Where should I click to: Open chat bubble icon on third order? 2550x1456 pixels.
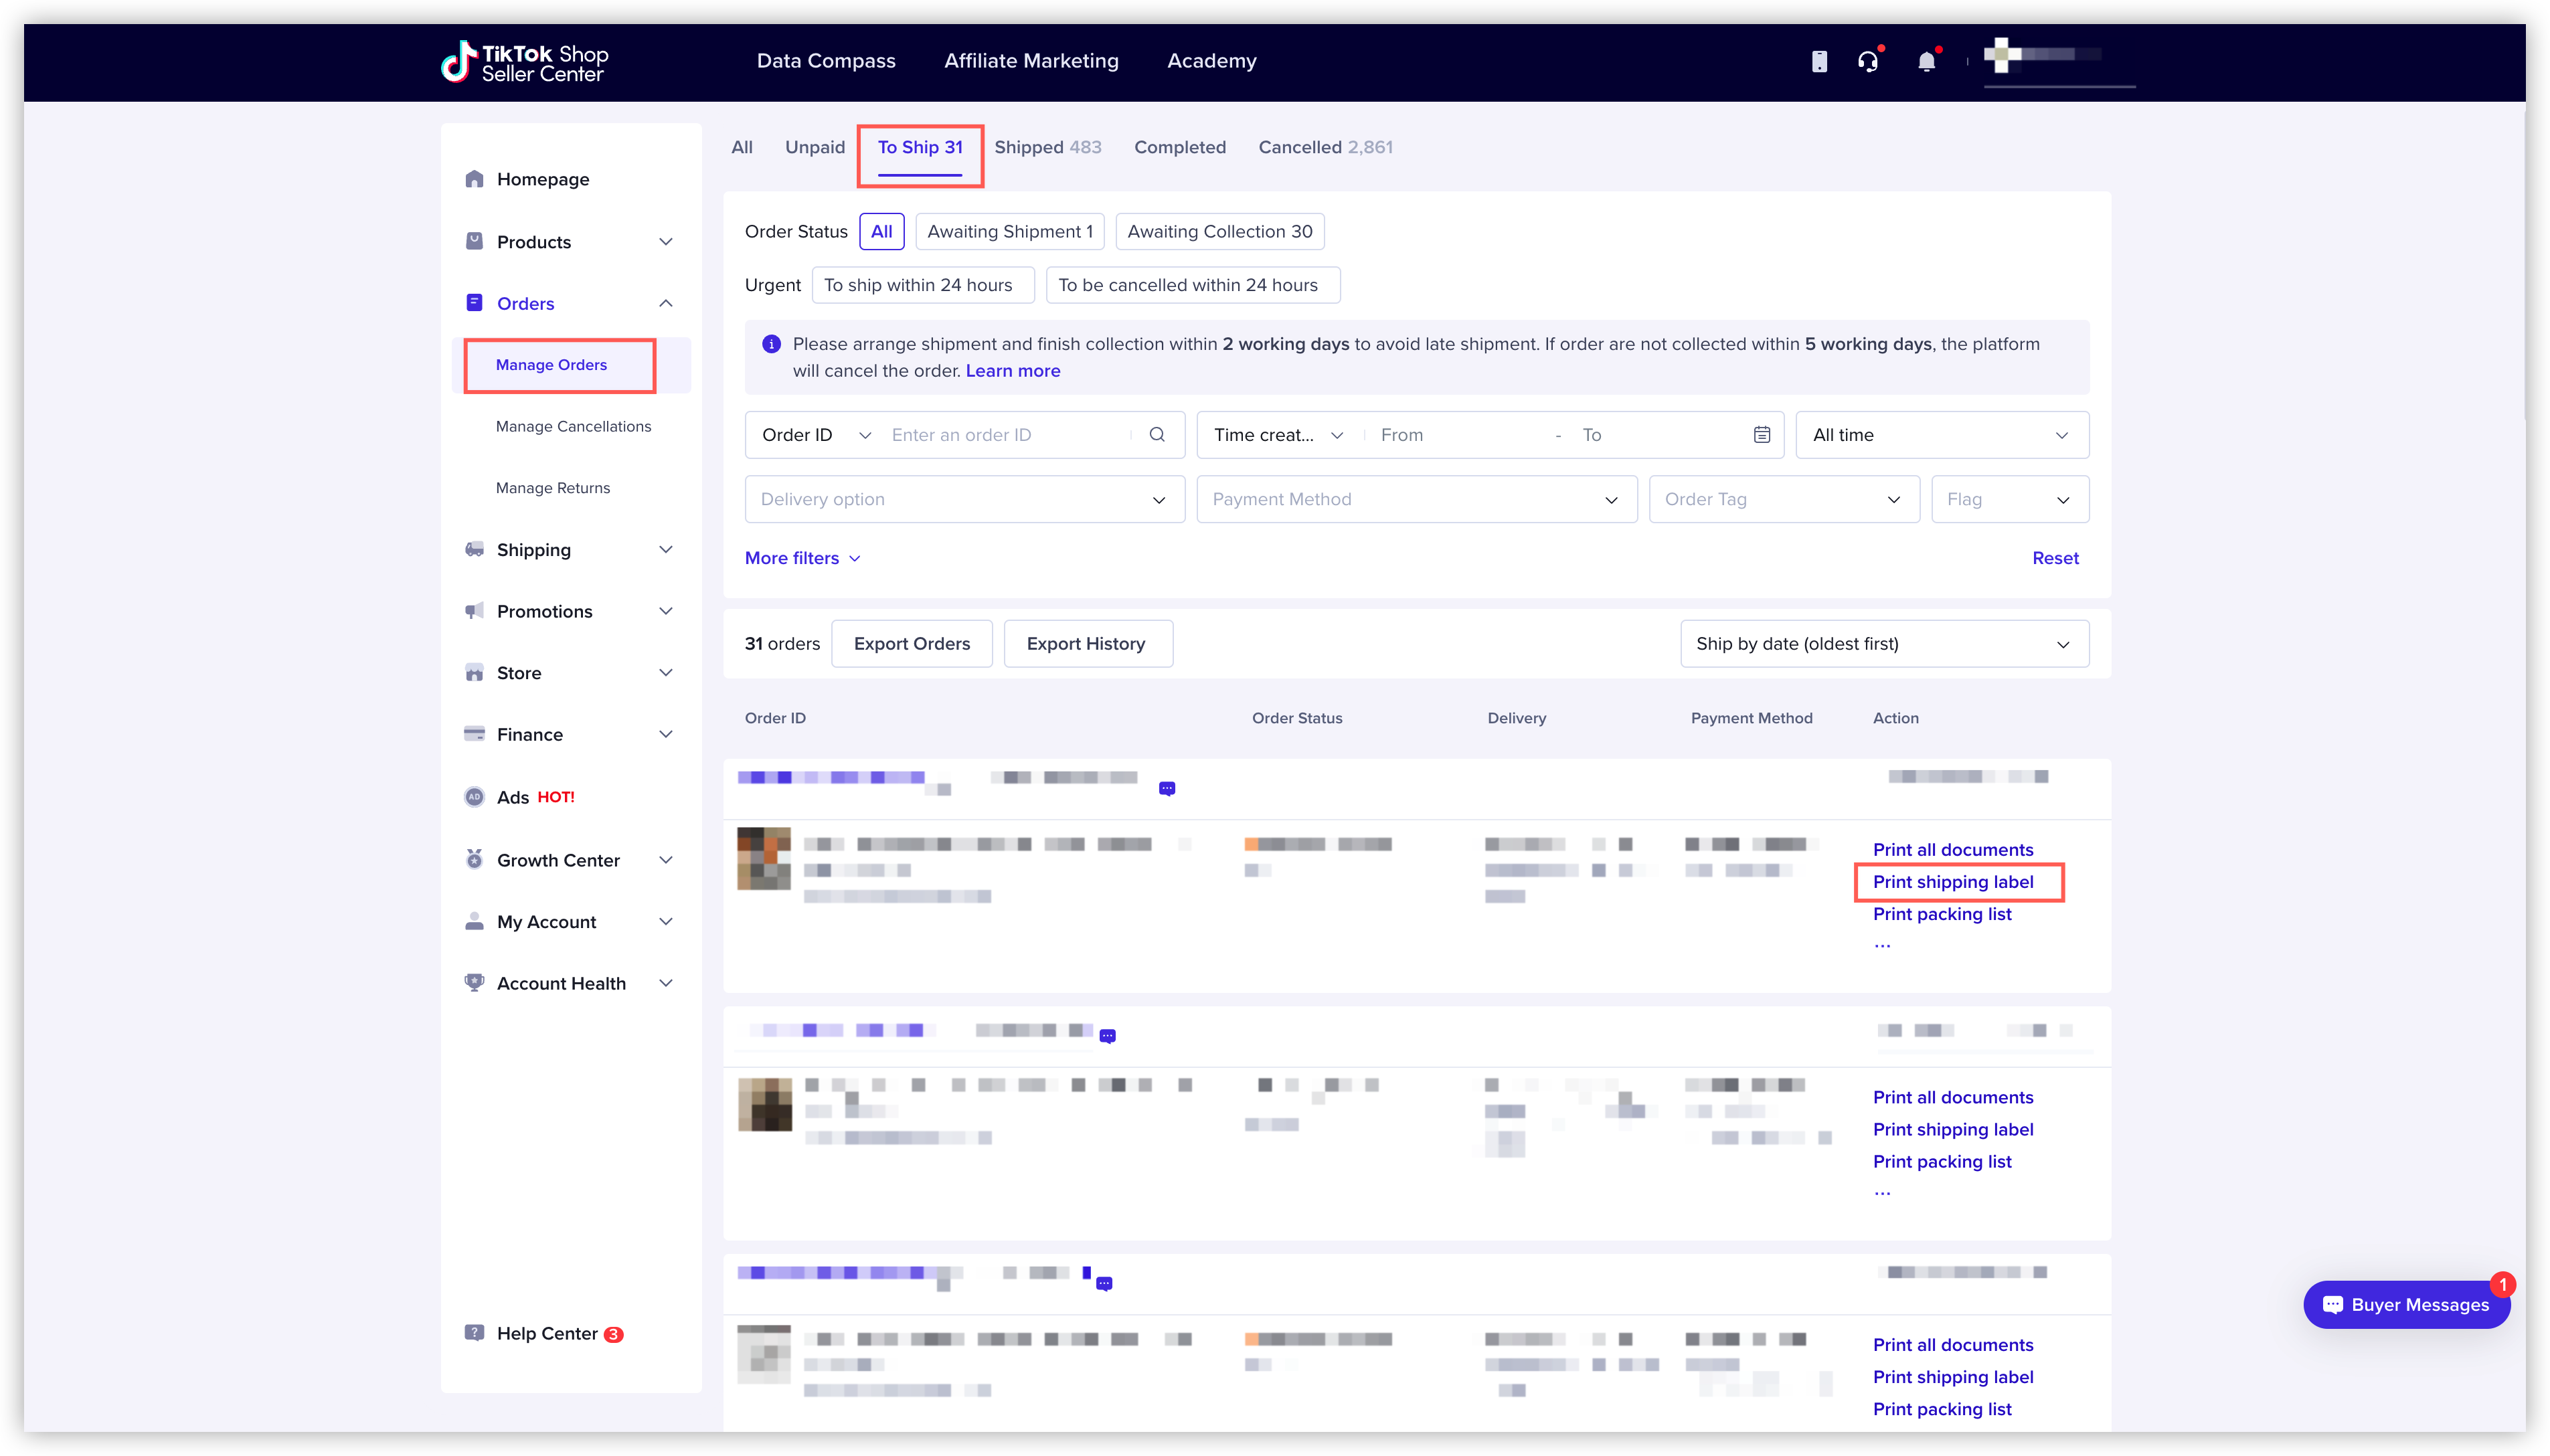[x=1104, y=1283]
